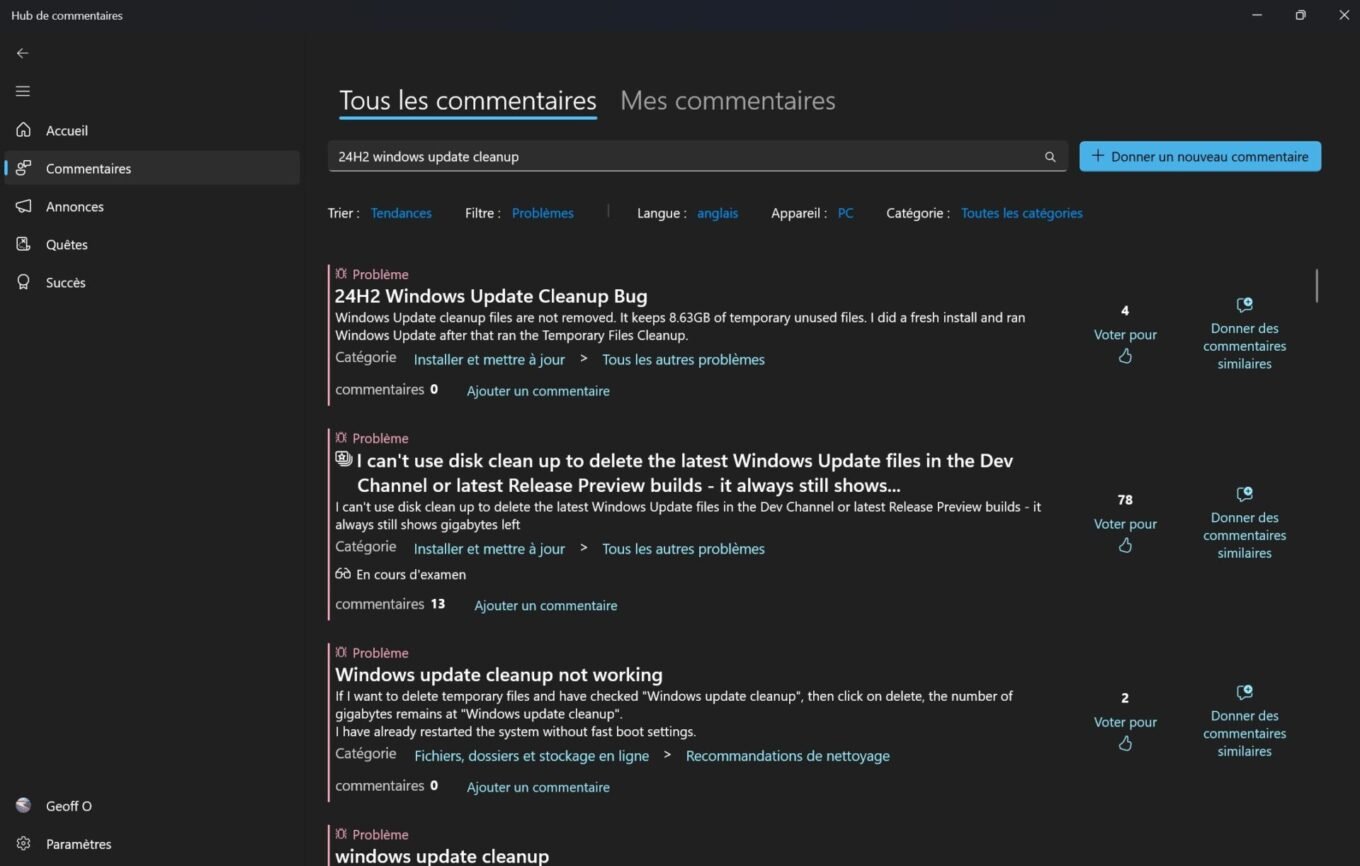Give similar feedback icon for not working post
This screenshot has width=1360, height=866.
[x=1244, y=692]
